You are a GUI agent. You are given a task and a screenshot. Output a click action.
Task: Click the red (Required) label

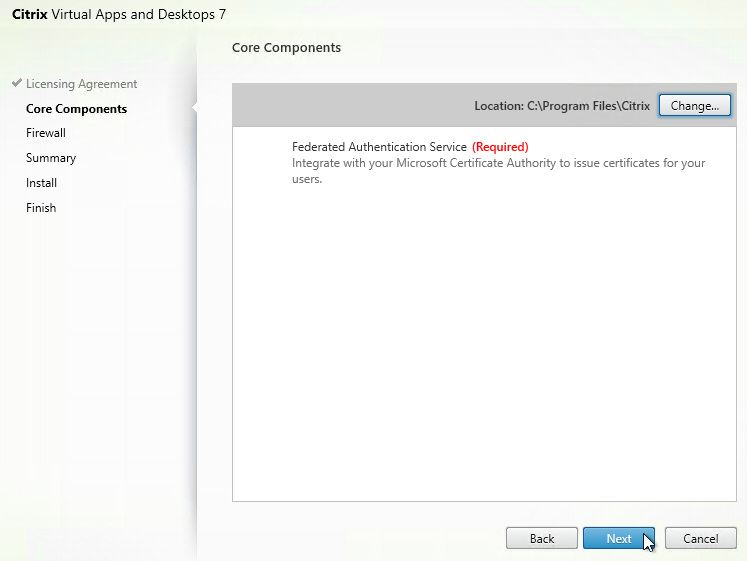tap(500, 147)
